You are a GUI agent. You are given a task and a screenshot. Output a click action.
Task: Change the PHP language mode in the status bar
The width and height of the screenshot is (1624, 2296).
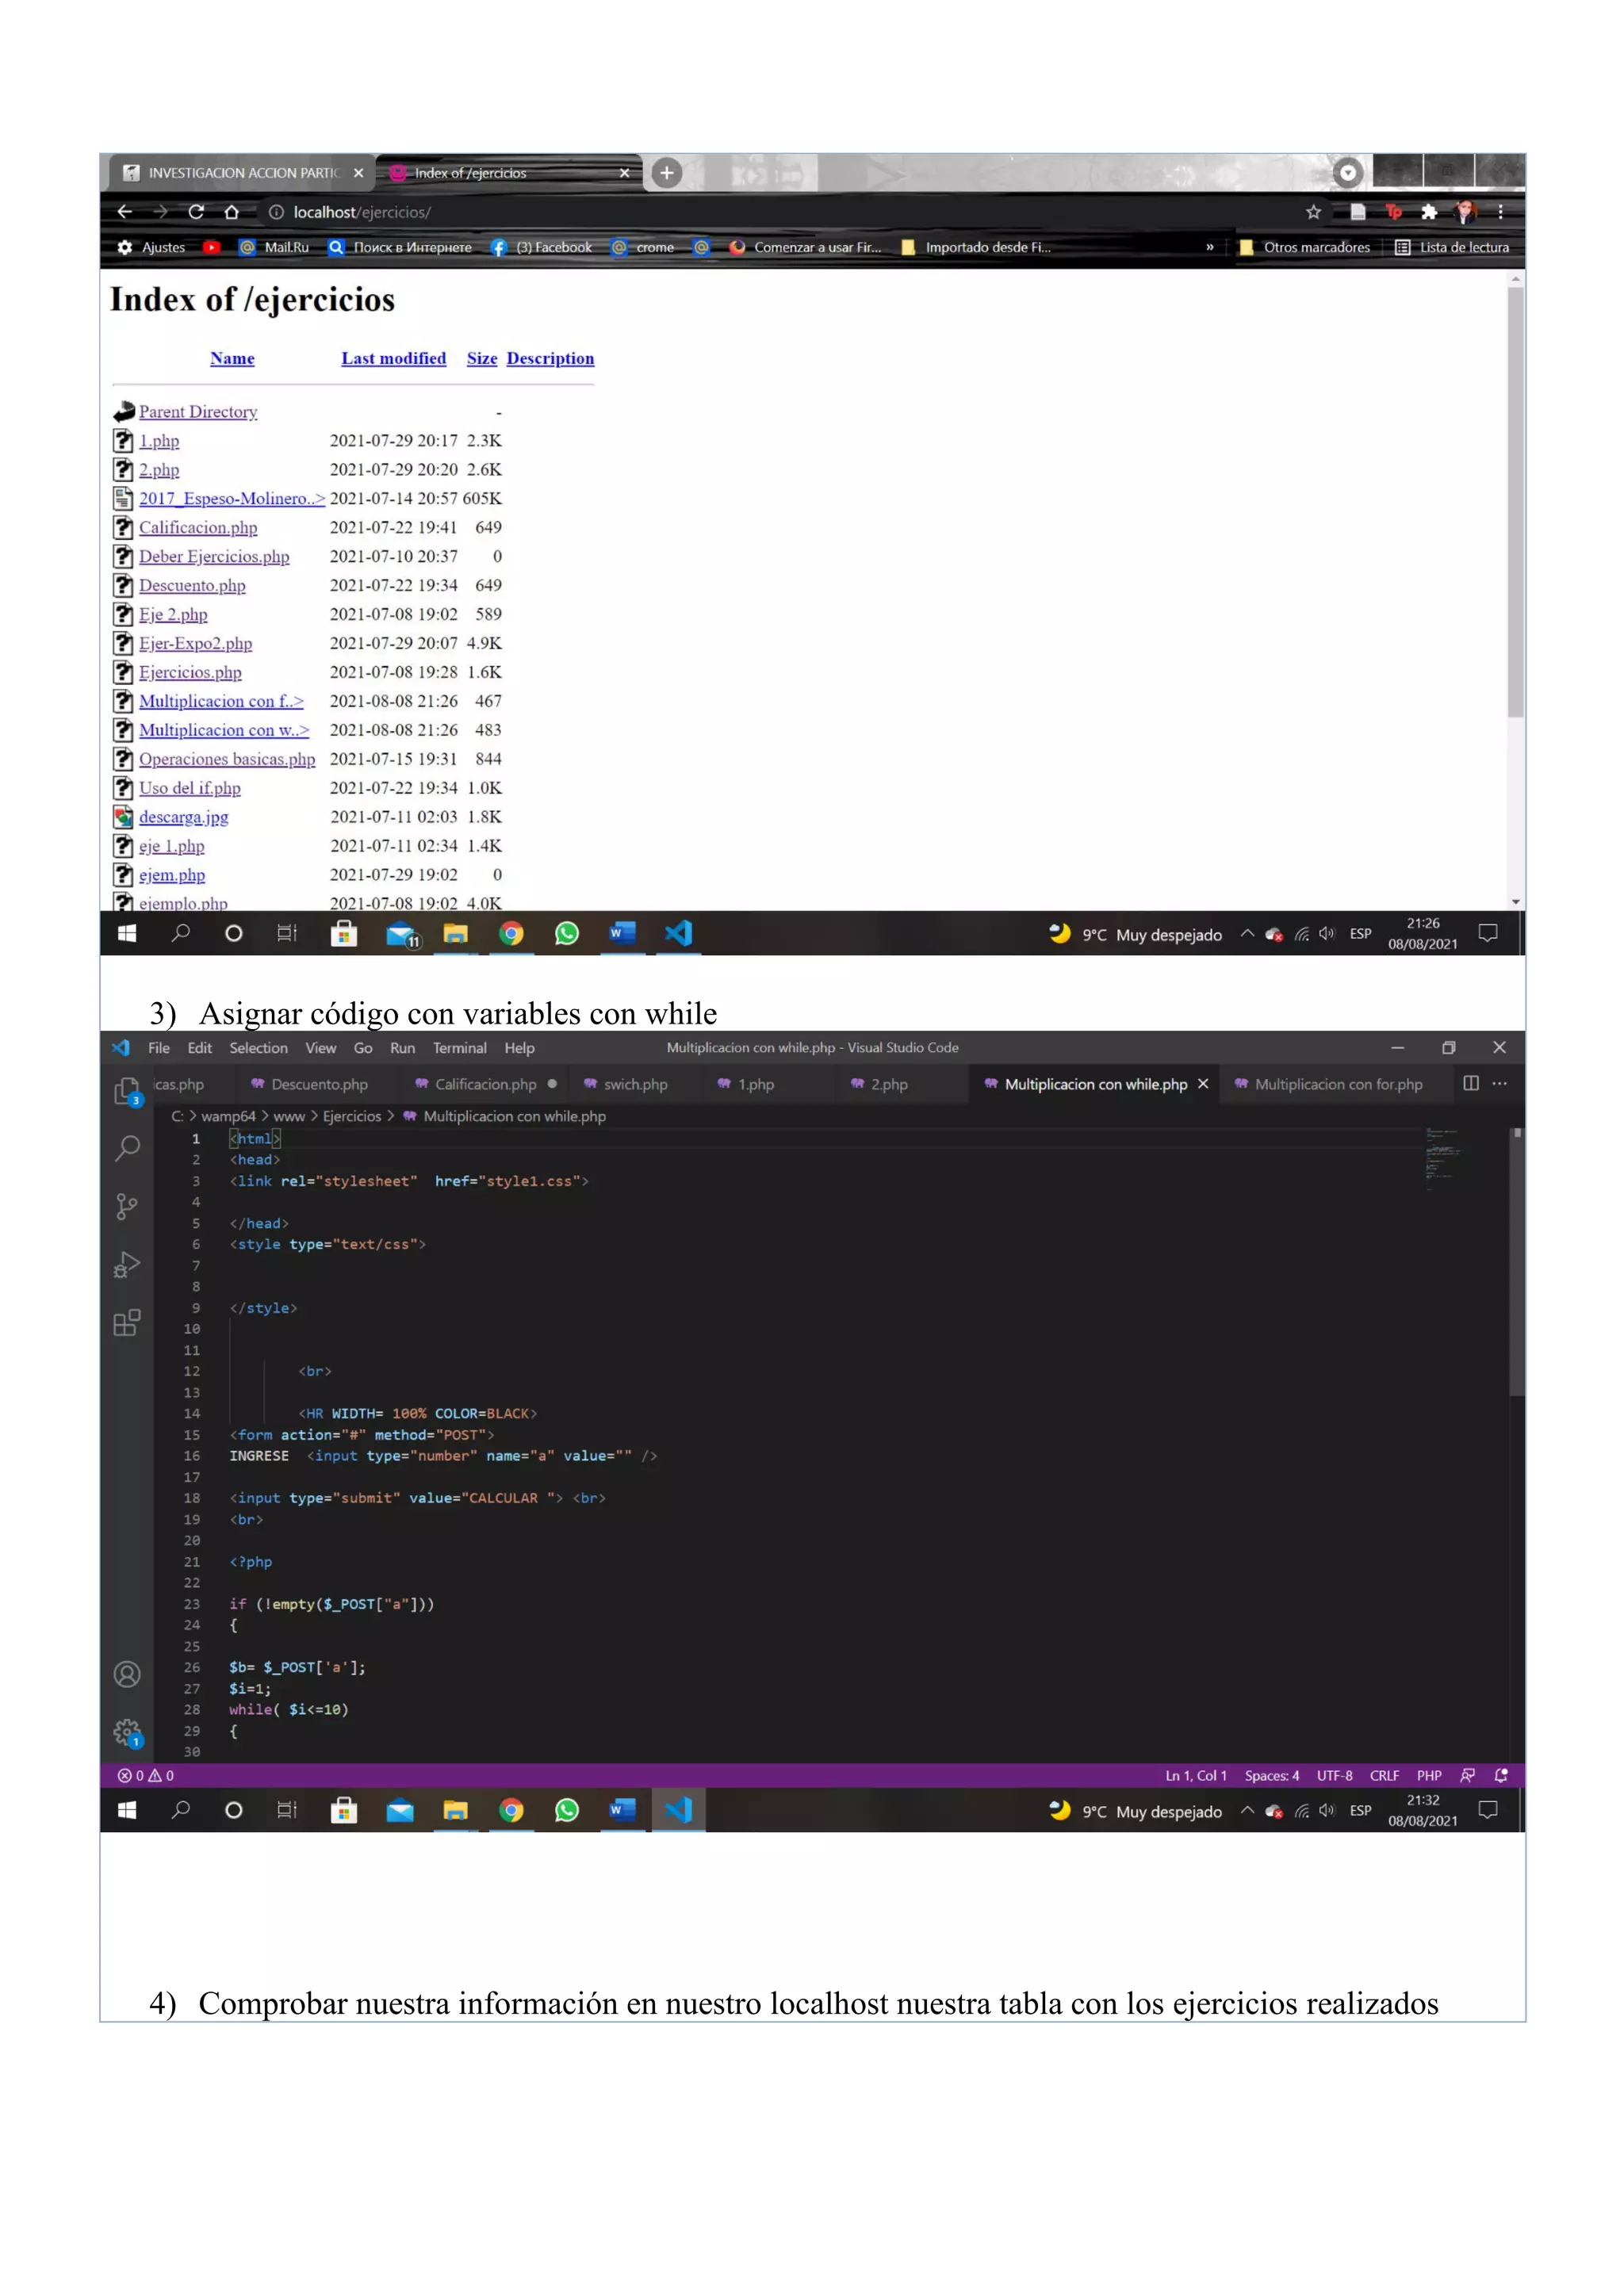(x=1428, y=1776)
